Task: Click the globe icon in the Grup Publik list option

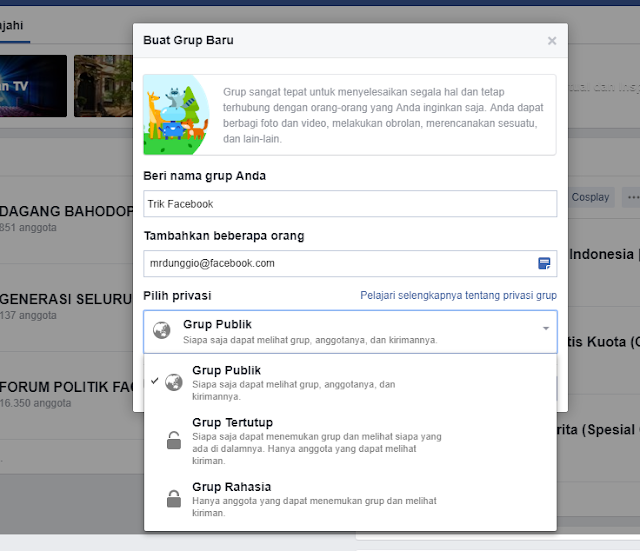Action: click(x=174, y=382)
